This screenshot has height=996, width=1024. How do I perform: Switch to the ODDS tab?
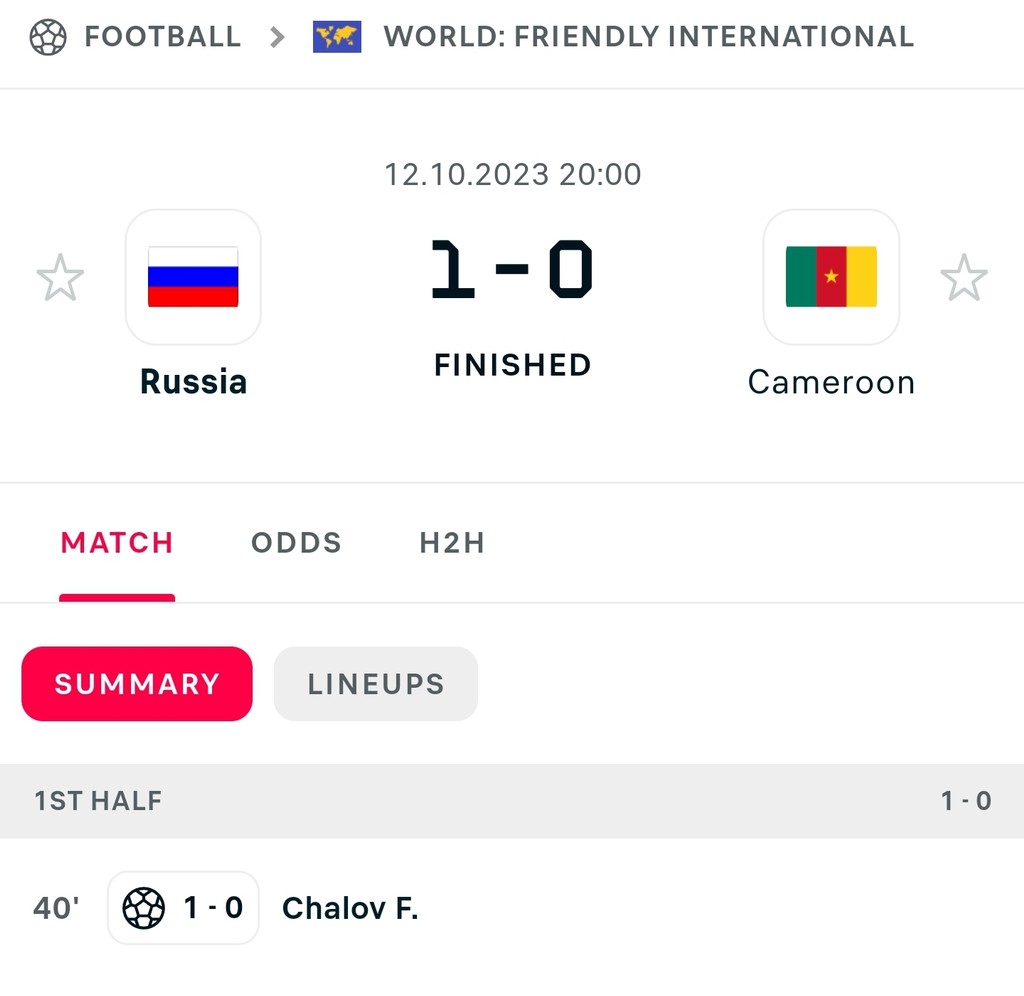pos(296,543)
